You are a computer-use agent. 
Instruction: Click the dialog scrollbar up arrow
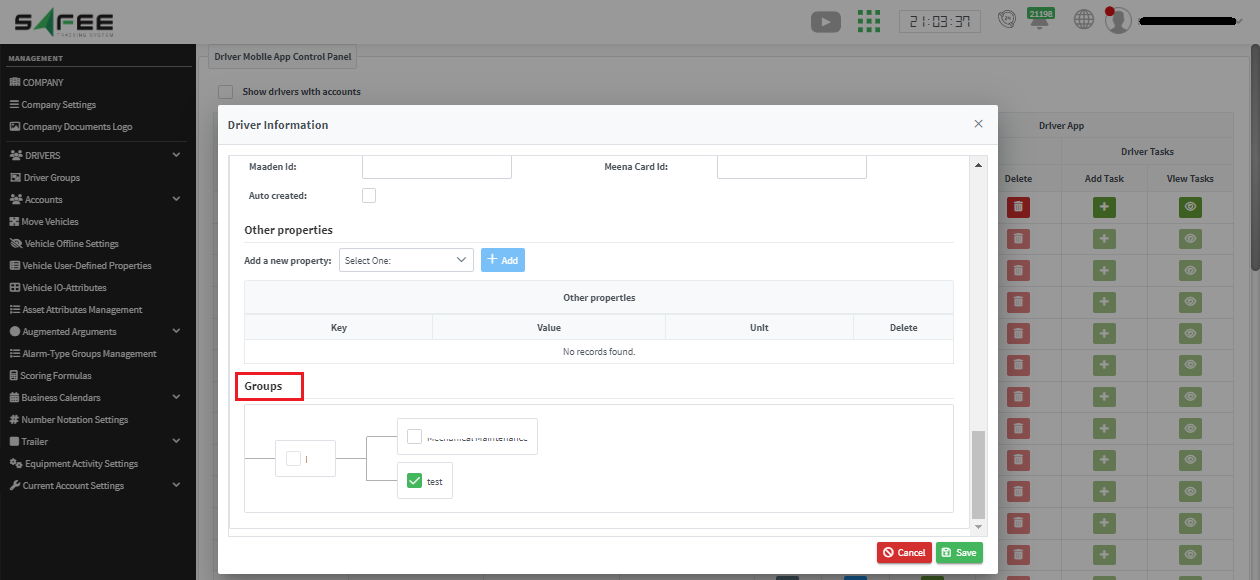click(979, 164)
